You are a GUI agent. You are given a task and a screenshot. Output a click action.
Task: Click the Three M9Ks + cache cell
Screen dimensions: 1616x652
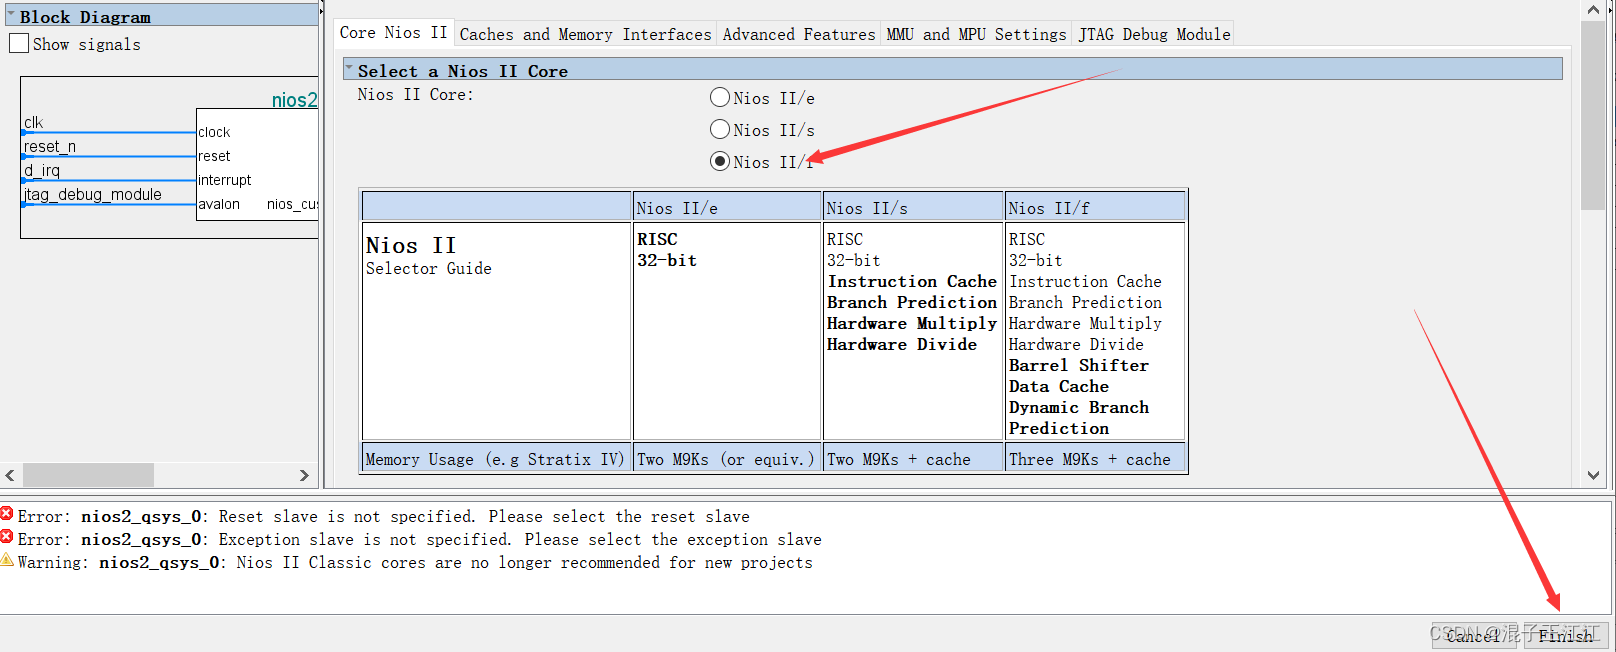click(1095, 458)
